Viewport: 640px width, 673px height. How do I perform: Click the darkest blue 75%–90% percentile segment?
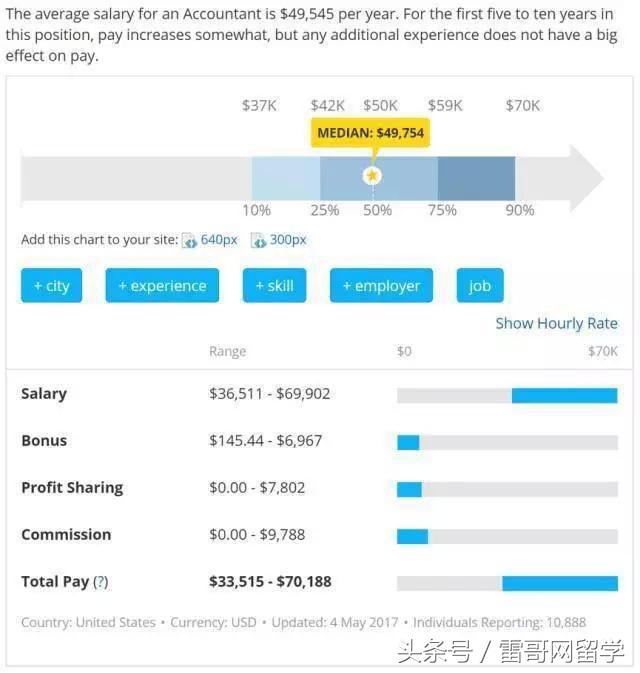pos(476,178)
